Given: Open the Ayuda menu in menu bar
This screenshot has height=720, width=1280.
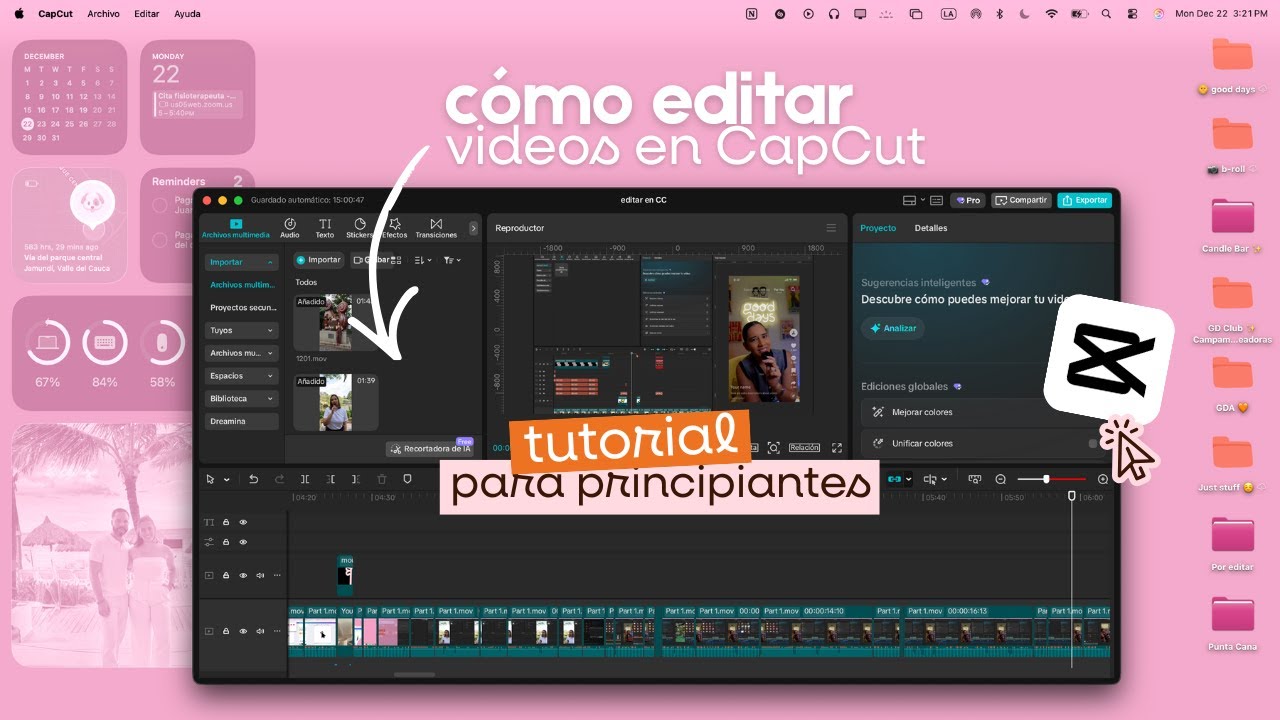Looking at the screenshot, I should [187, 14].
